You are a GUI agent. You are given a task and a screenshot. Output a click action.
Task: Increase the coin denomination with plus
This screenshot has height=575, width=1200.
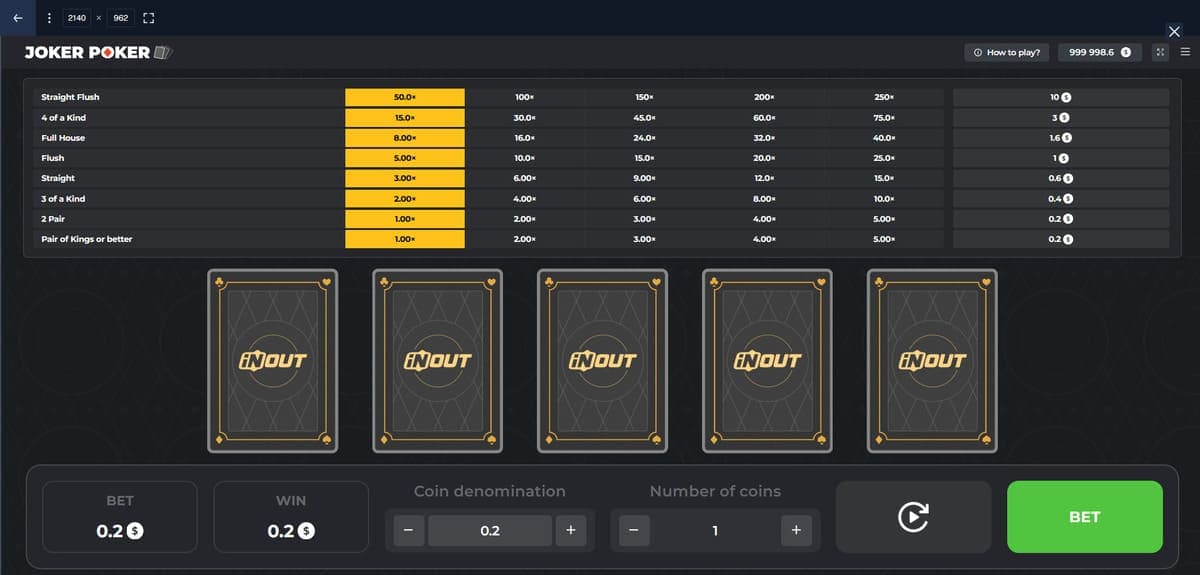(570, 531)
